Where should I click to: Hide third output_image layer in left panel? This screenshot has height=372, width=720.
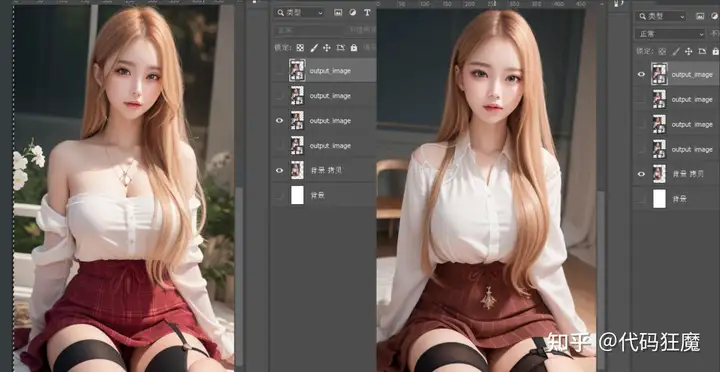(279, 121)
